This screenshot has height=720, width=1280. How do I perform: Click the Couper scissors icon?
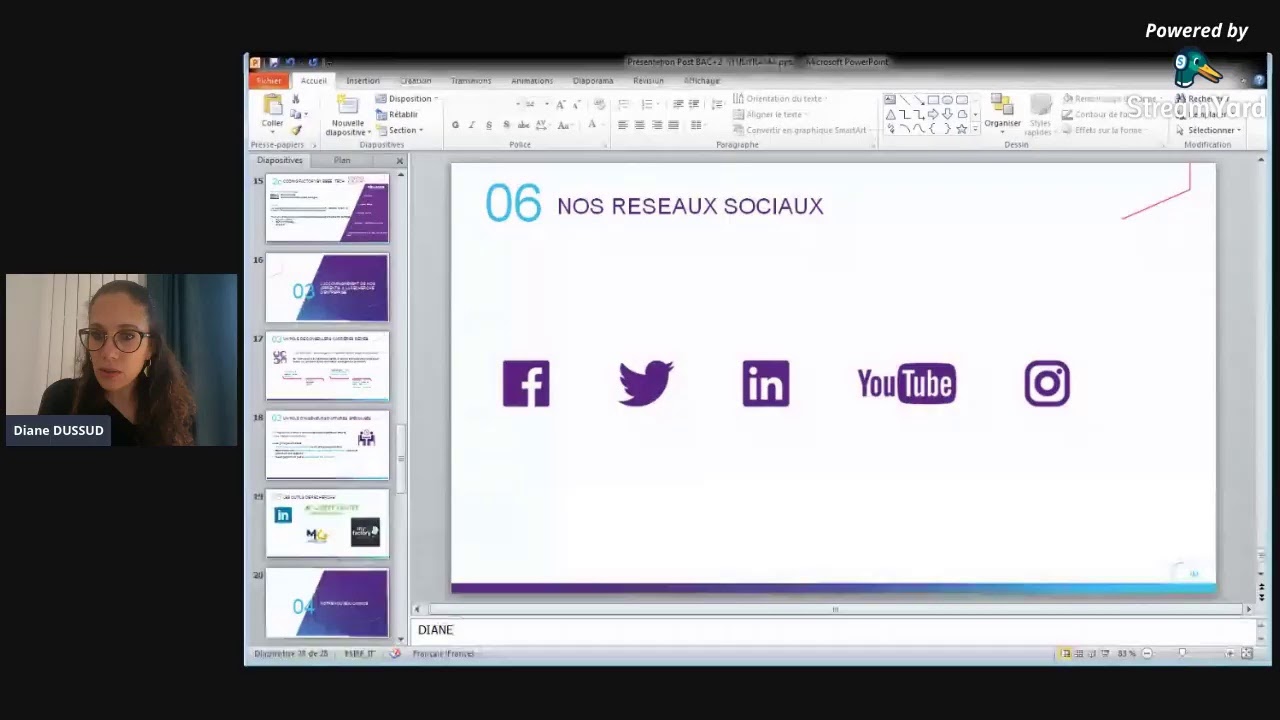(296, 99)
